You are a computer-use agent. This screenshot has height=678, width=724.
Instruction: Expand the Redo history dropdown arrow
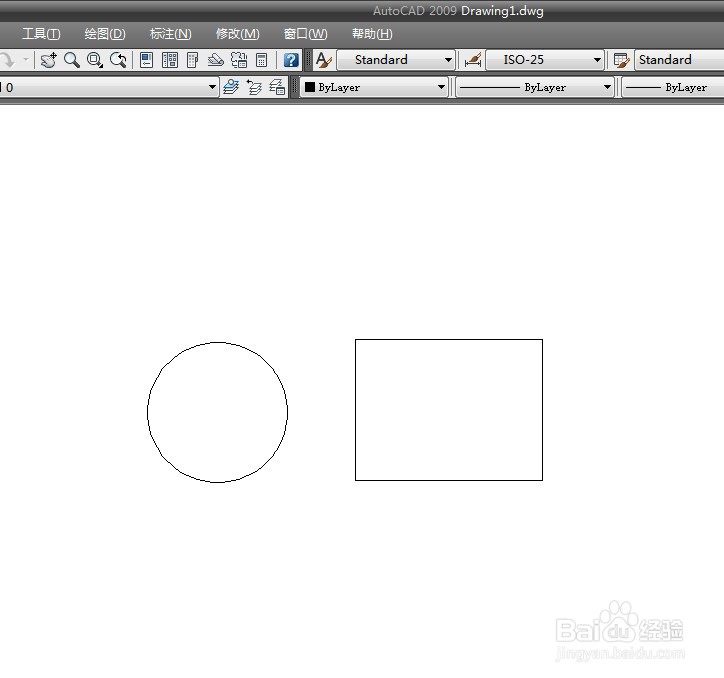tap(26, 60)
